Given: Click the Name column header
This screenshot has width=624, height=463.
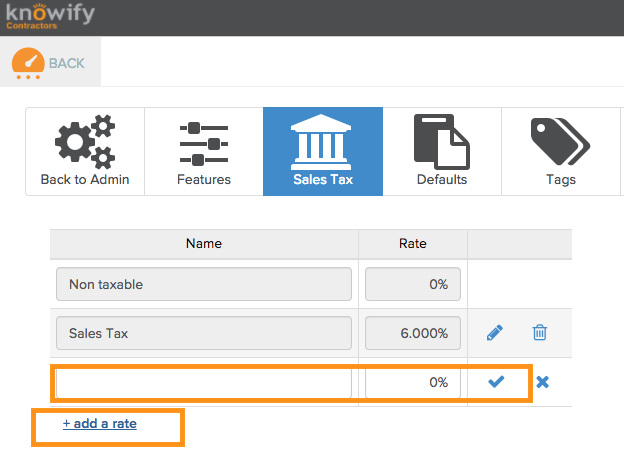Looking at the screenshot, I should coord(204,243).
